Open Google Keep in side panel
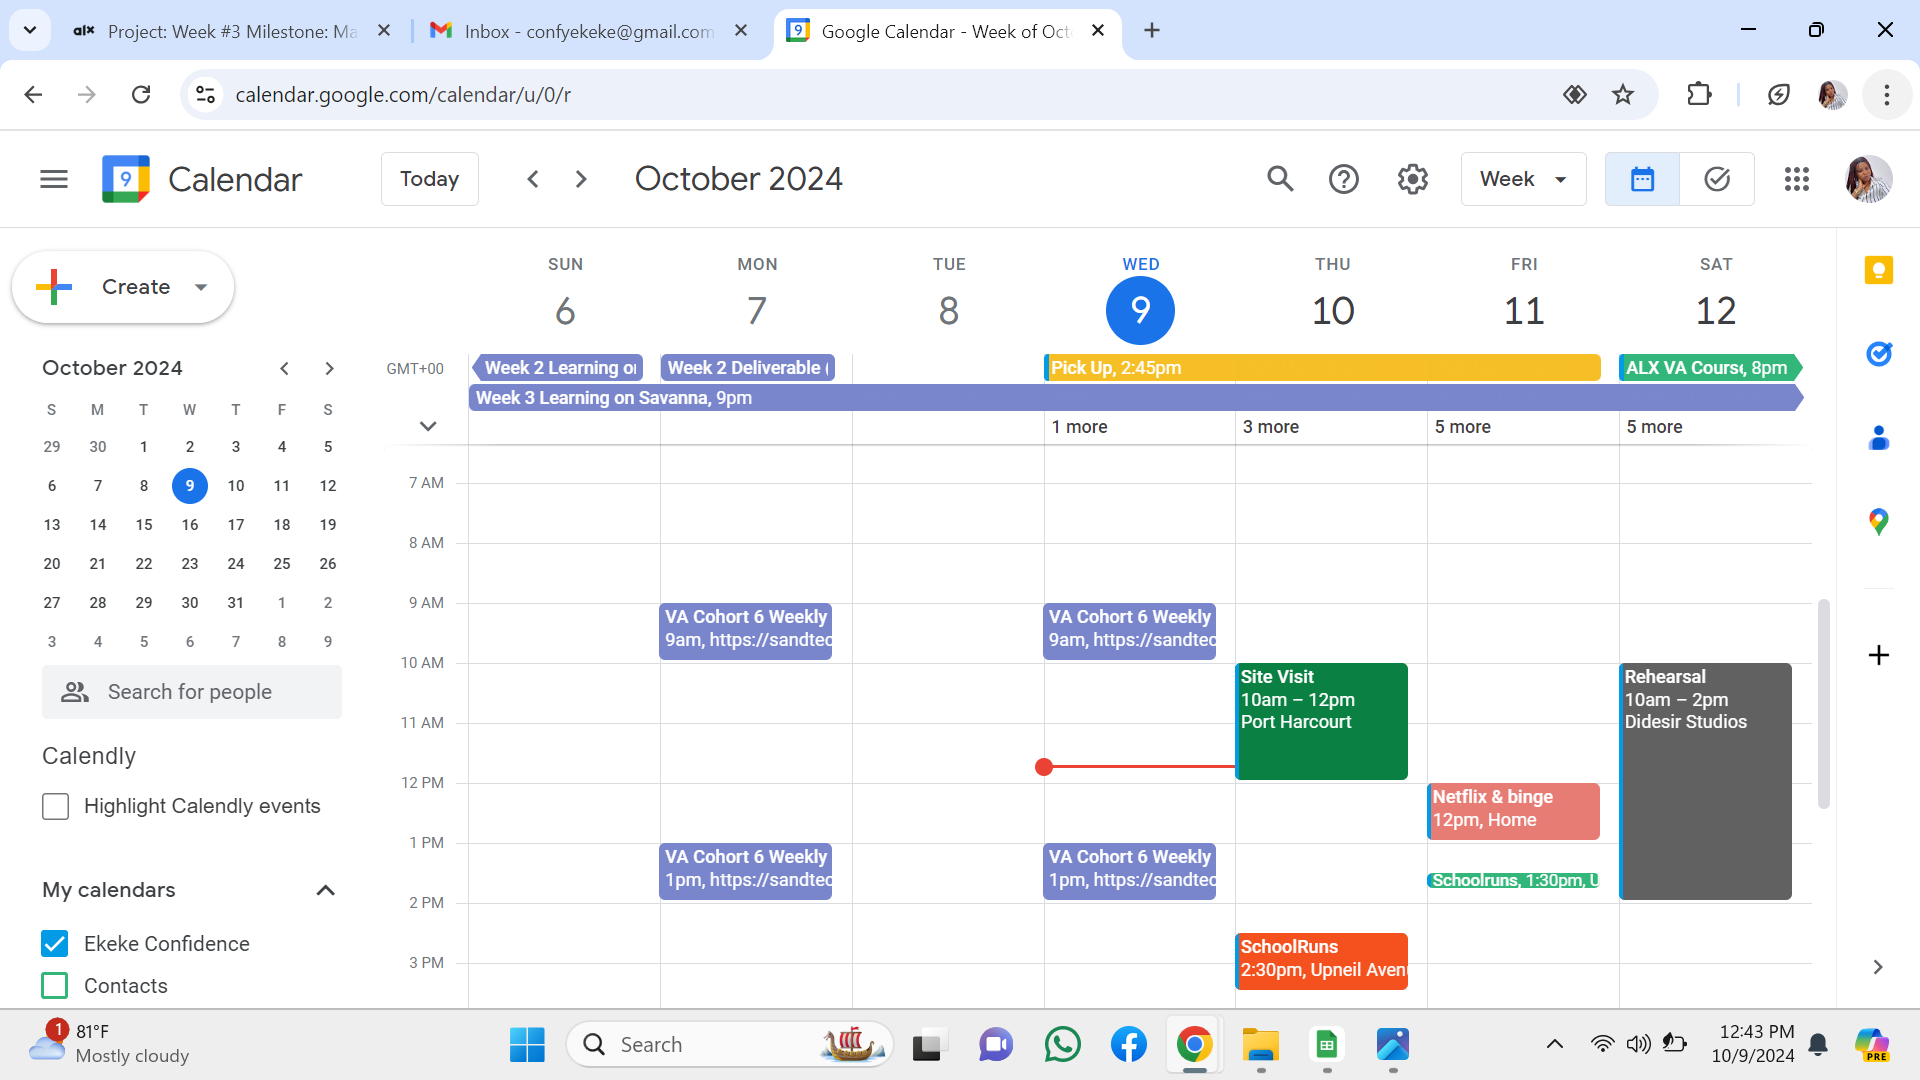 coord(1879,270)
